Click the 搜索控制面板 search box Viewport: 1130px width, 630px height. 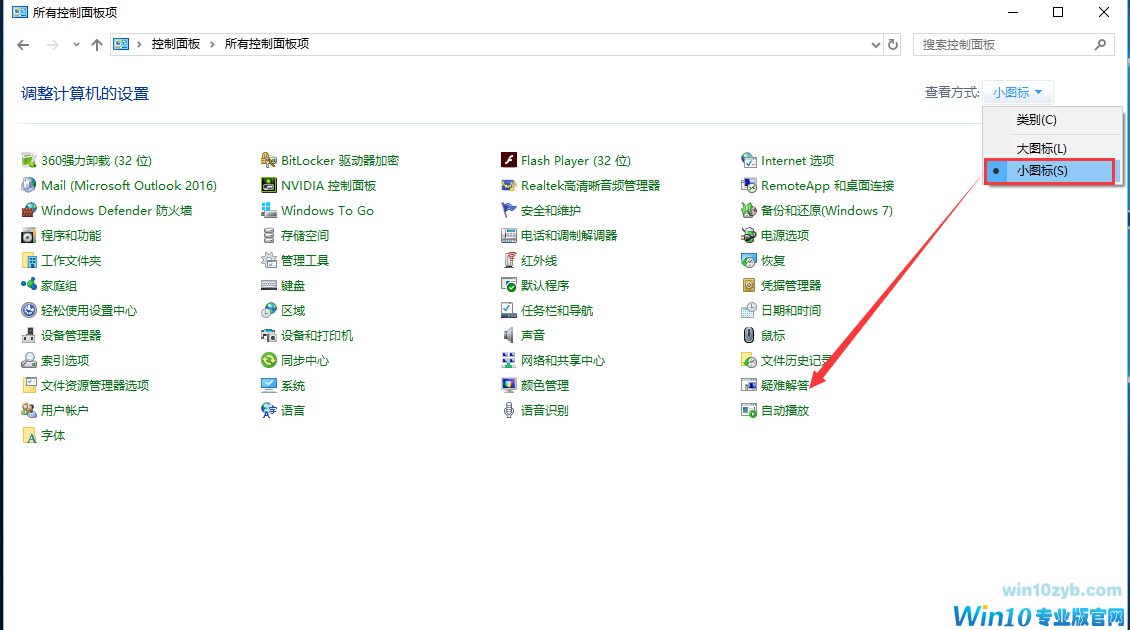pyautogui.click(x=1005, y=45)
